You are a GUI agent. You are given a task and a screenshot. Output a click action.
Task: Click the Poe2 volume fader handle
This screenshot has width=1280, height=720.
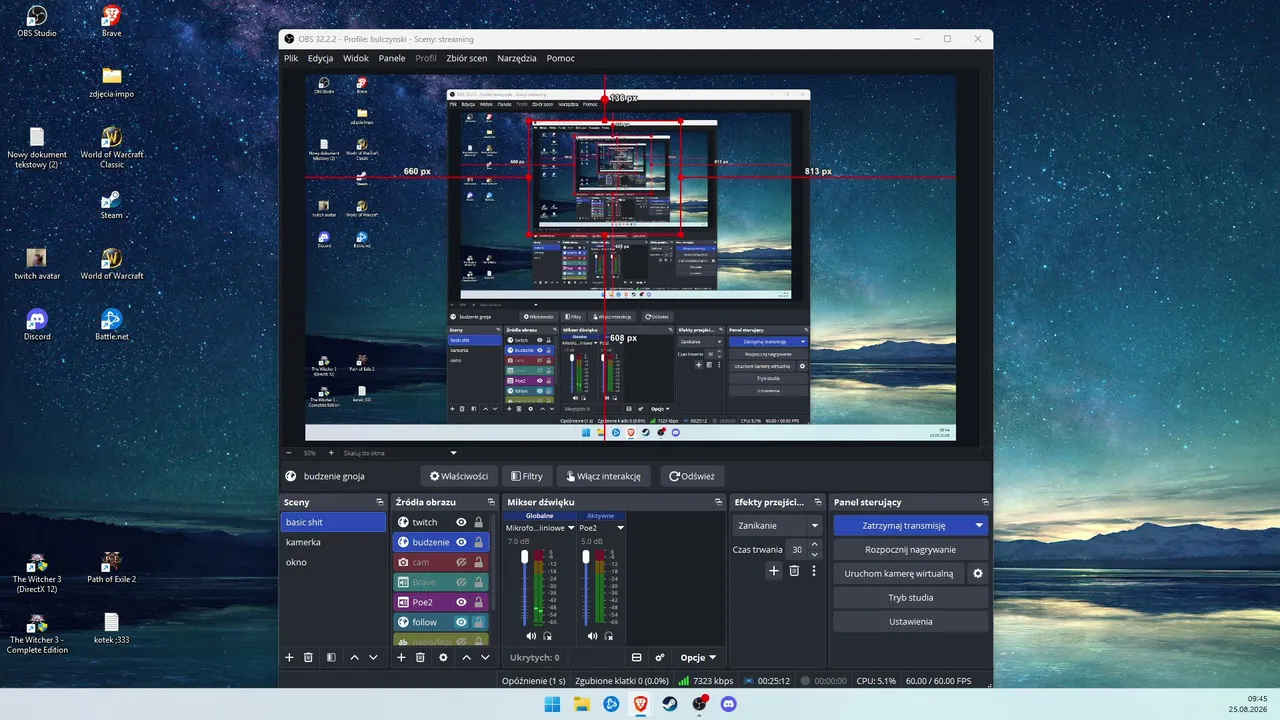pos(586,557)
